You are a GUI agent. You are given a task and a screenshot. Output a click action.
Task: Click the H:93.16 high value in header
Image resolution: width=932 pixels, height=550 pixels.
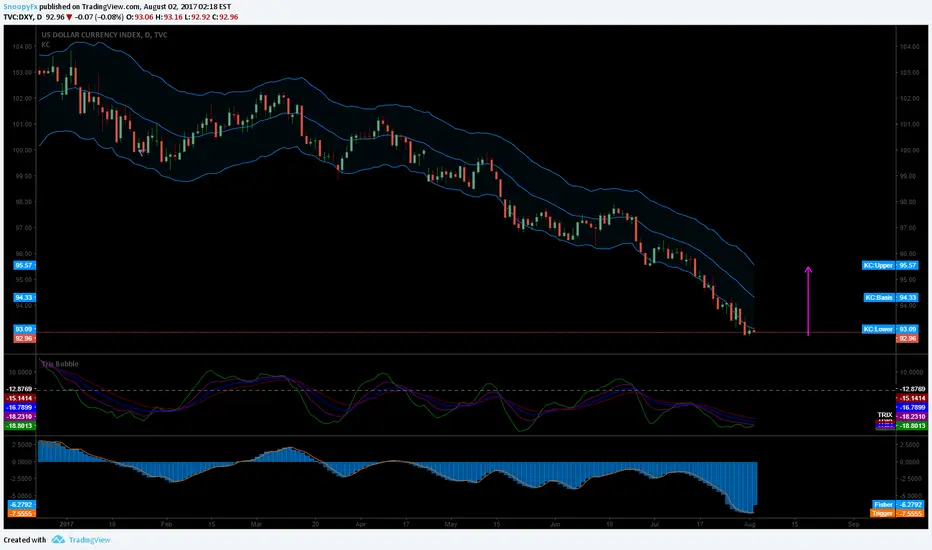168,17
